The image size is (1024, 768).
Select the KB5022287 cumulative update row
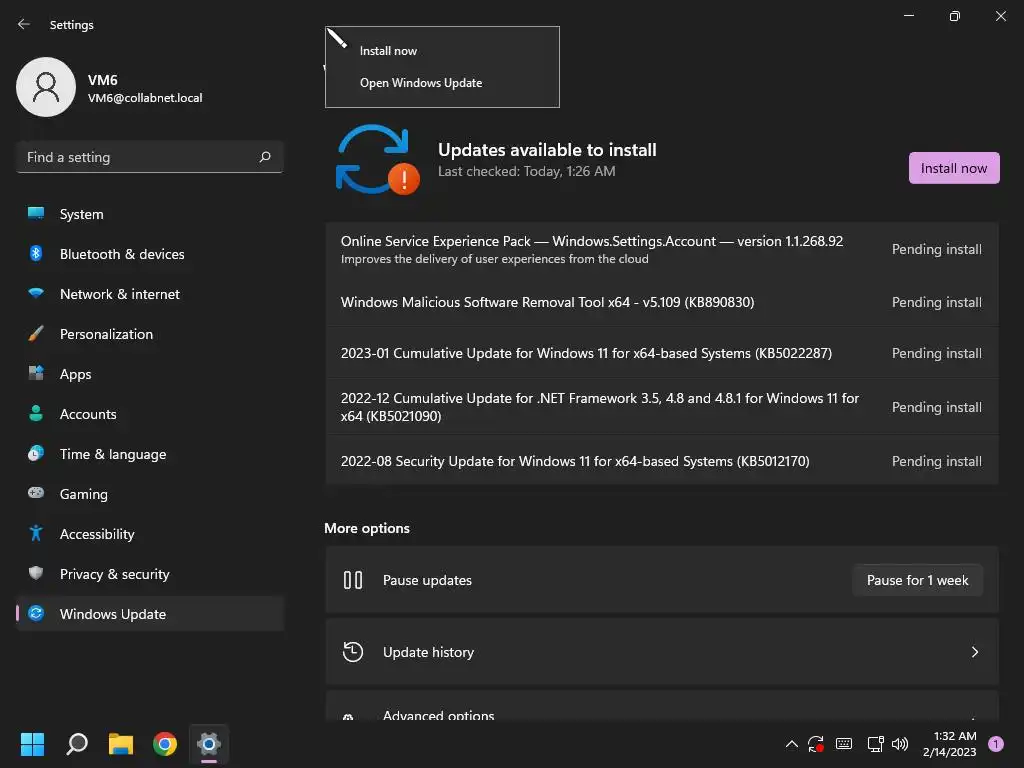click(x=662, y=353)
